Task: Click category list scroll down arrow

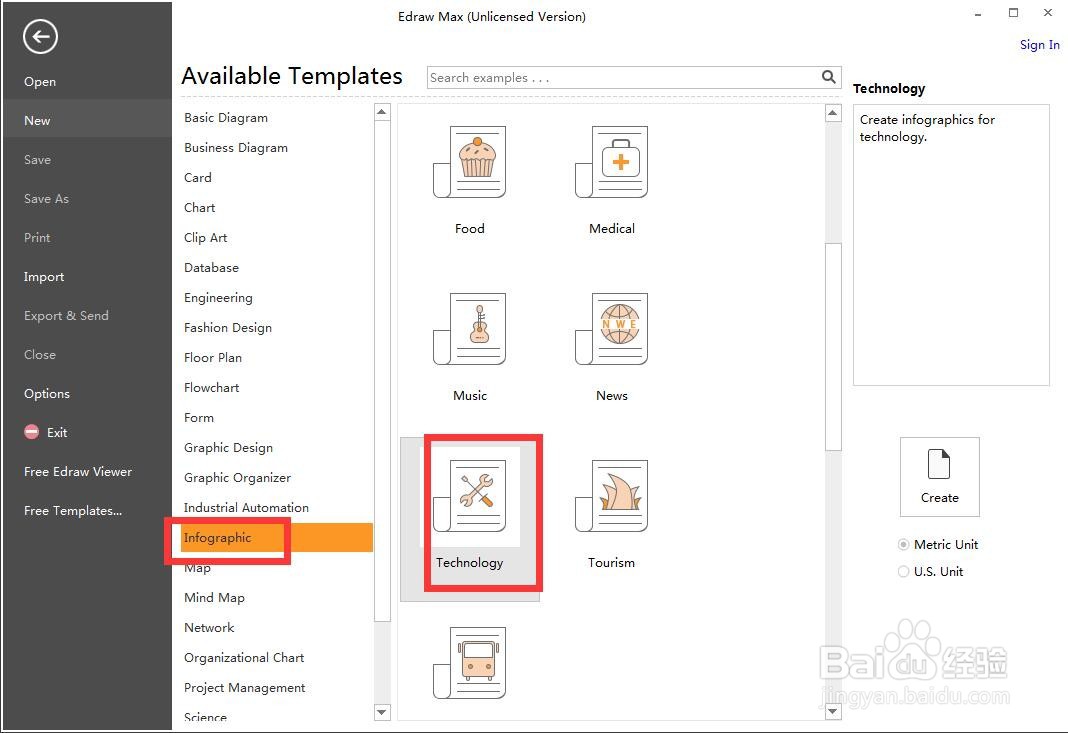Action: pos(382,713)
